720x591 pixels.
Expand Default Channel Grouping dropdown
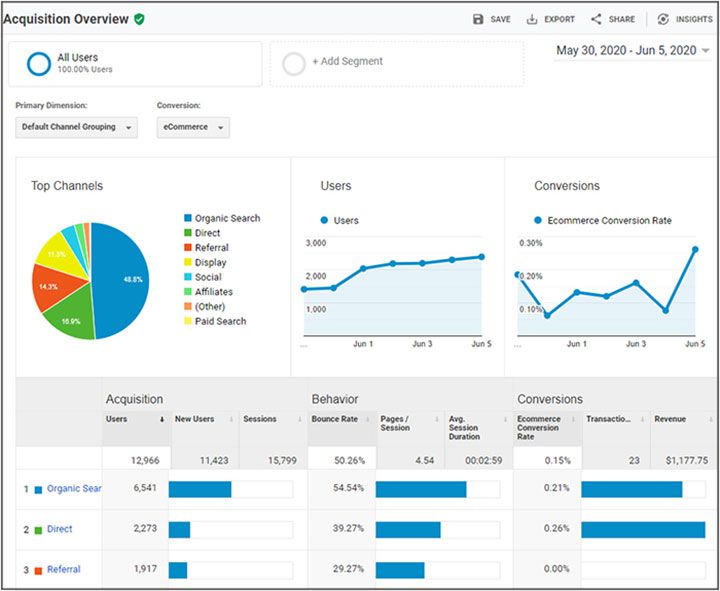[77, 127]
